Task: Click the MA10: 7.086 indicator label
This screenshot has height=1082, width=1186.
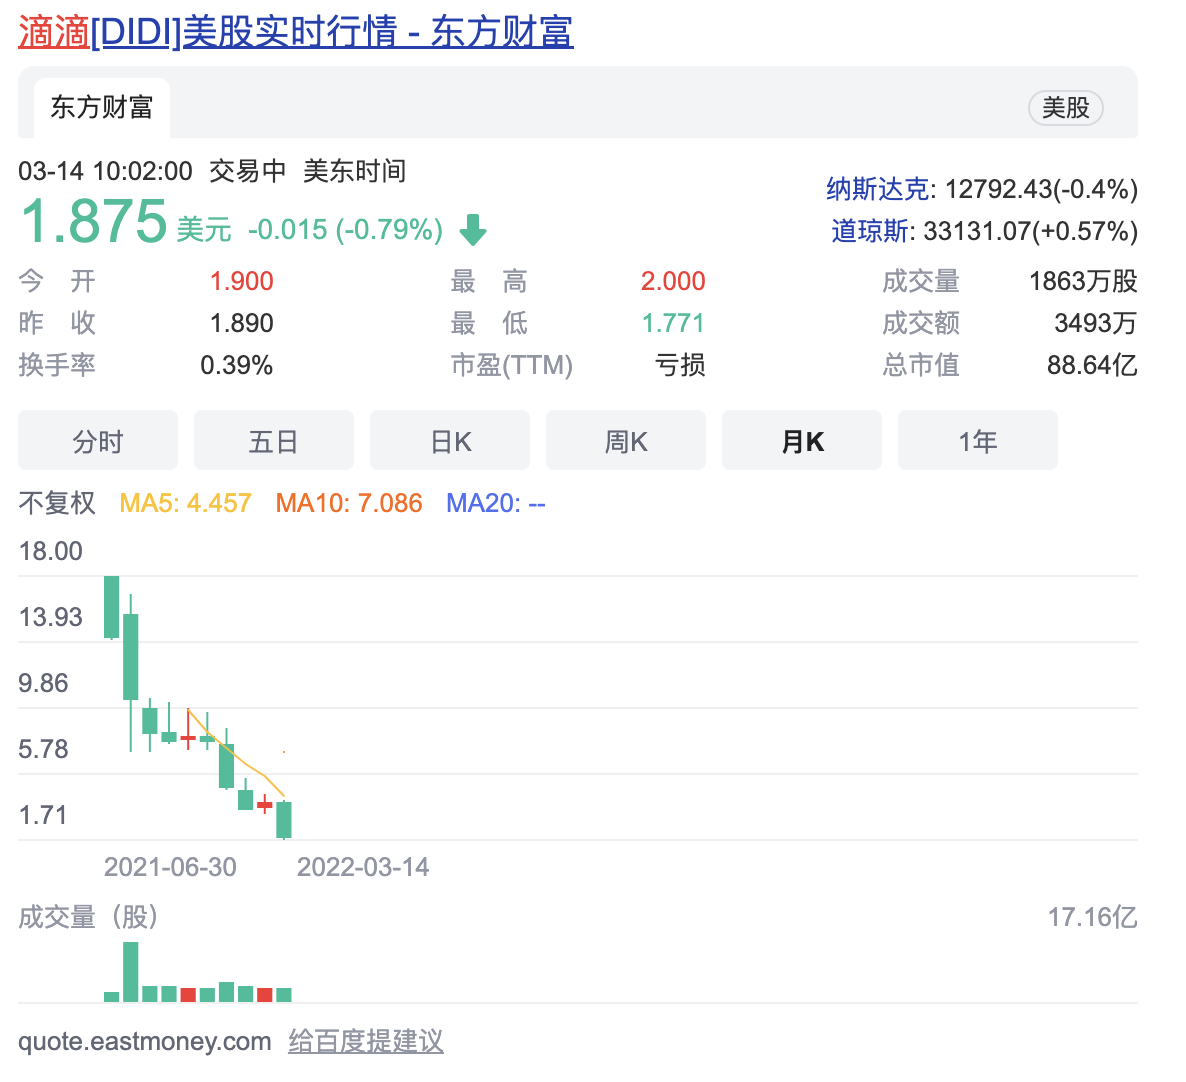Action: (349, 504)
